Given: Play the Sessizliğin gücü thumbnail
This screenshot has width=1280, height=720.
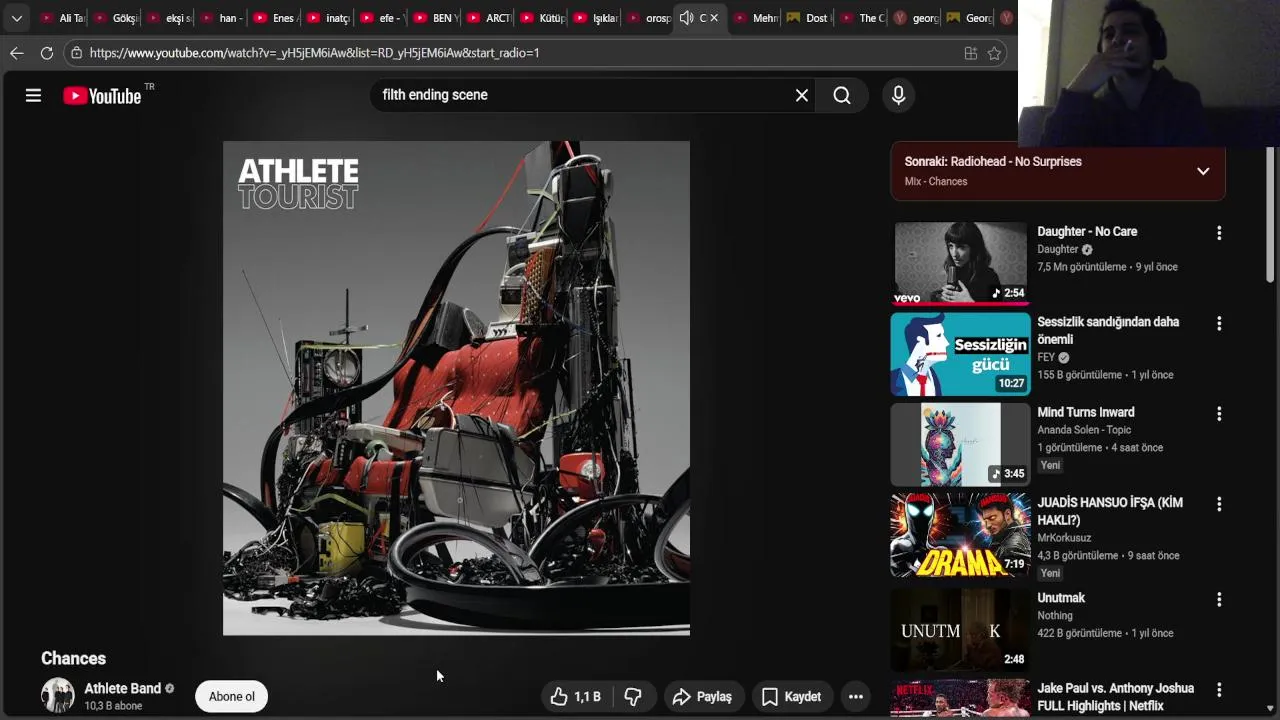Looking at the screenshot, I should coord(960,354).
